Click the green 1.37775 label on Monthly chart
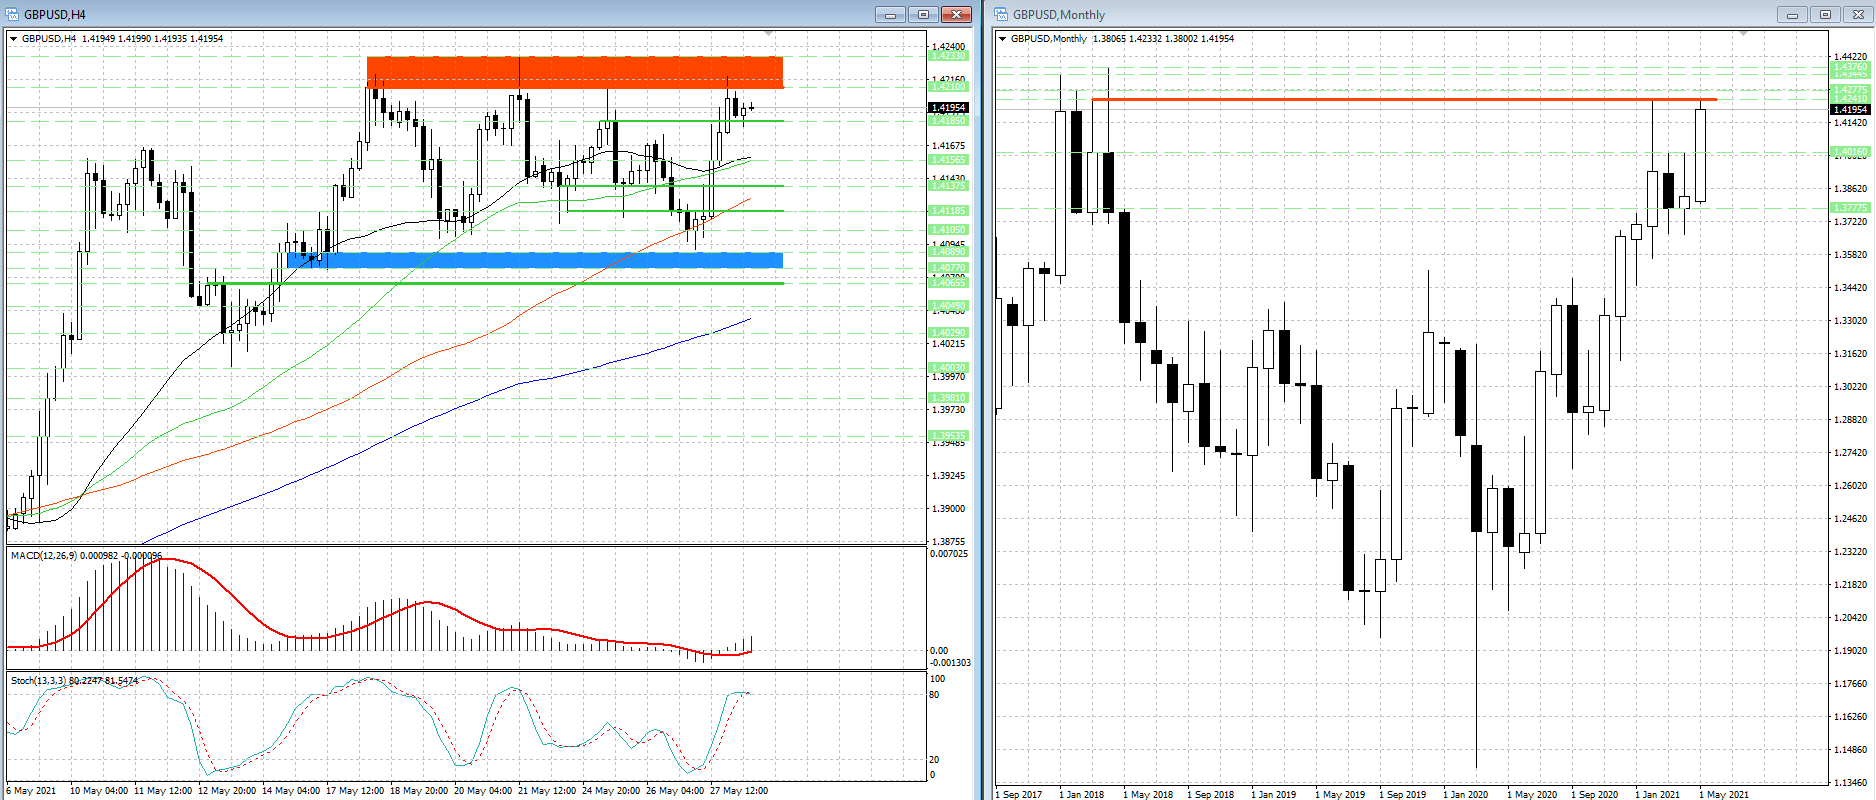Image resolution: width=1876 pixels, height=800 pixels. [x=1850, y=208]
